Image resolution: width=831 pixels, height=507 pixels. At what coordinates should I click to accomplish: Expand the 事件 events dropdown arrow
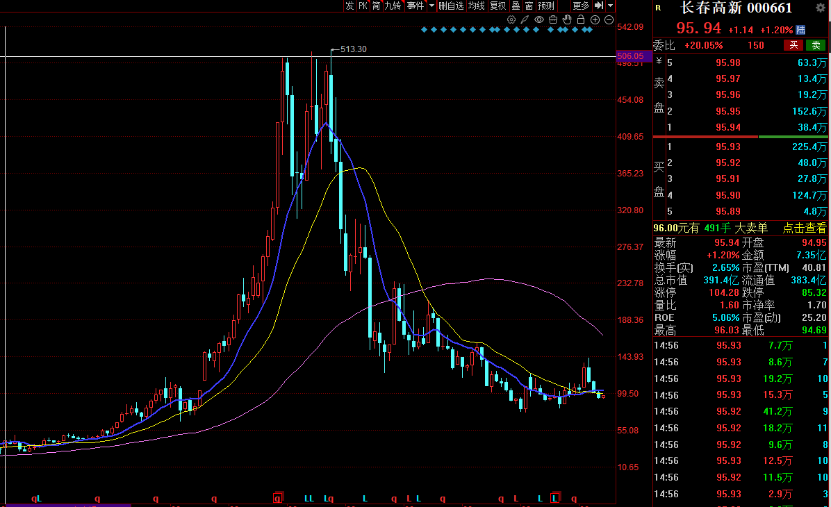(x=431, y=6)
